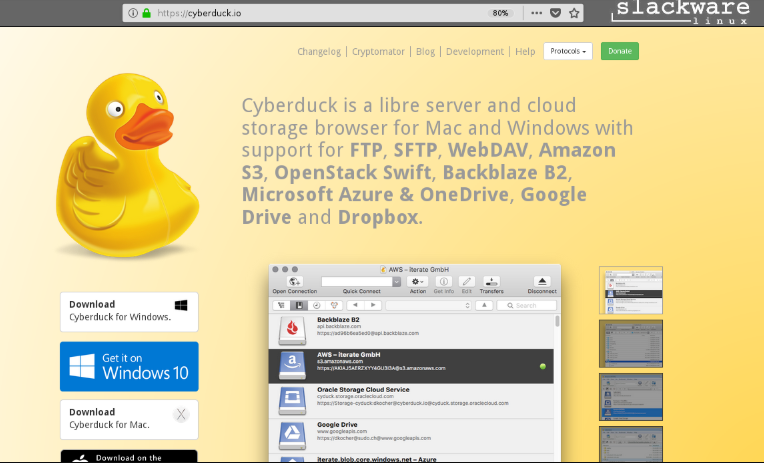Viewport: 764px width, 463px height.
Task: Click the Edit pencil toolbar icon
Action: (x=466, y=282)
